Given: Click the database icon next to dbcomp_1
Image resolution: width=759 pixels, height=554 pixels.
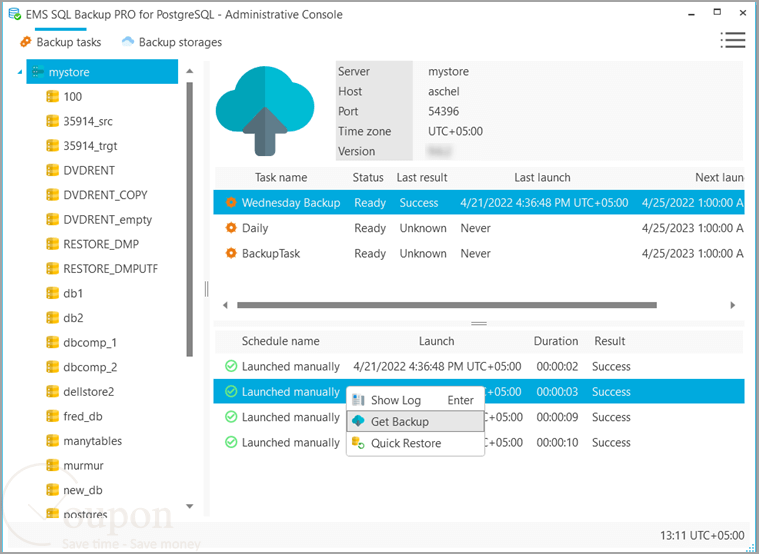Looking at the screenshot, I should pyautogui.click(x=52, y=342).
